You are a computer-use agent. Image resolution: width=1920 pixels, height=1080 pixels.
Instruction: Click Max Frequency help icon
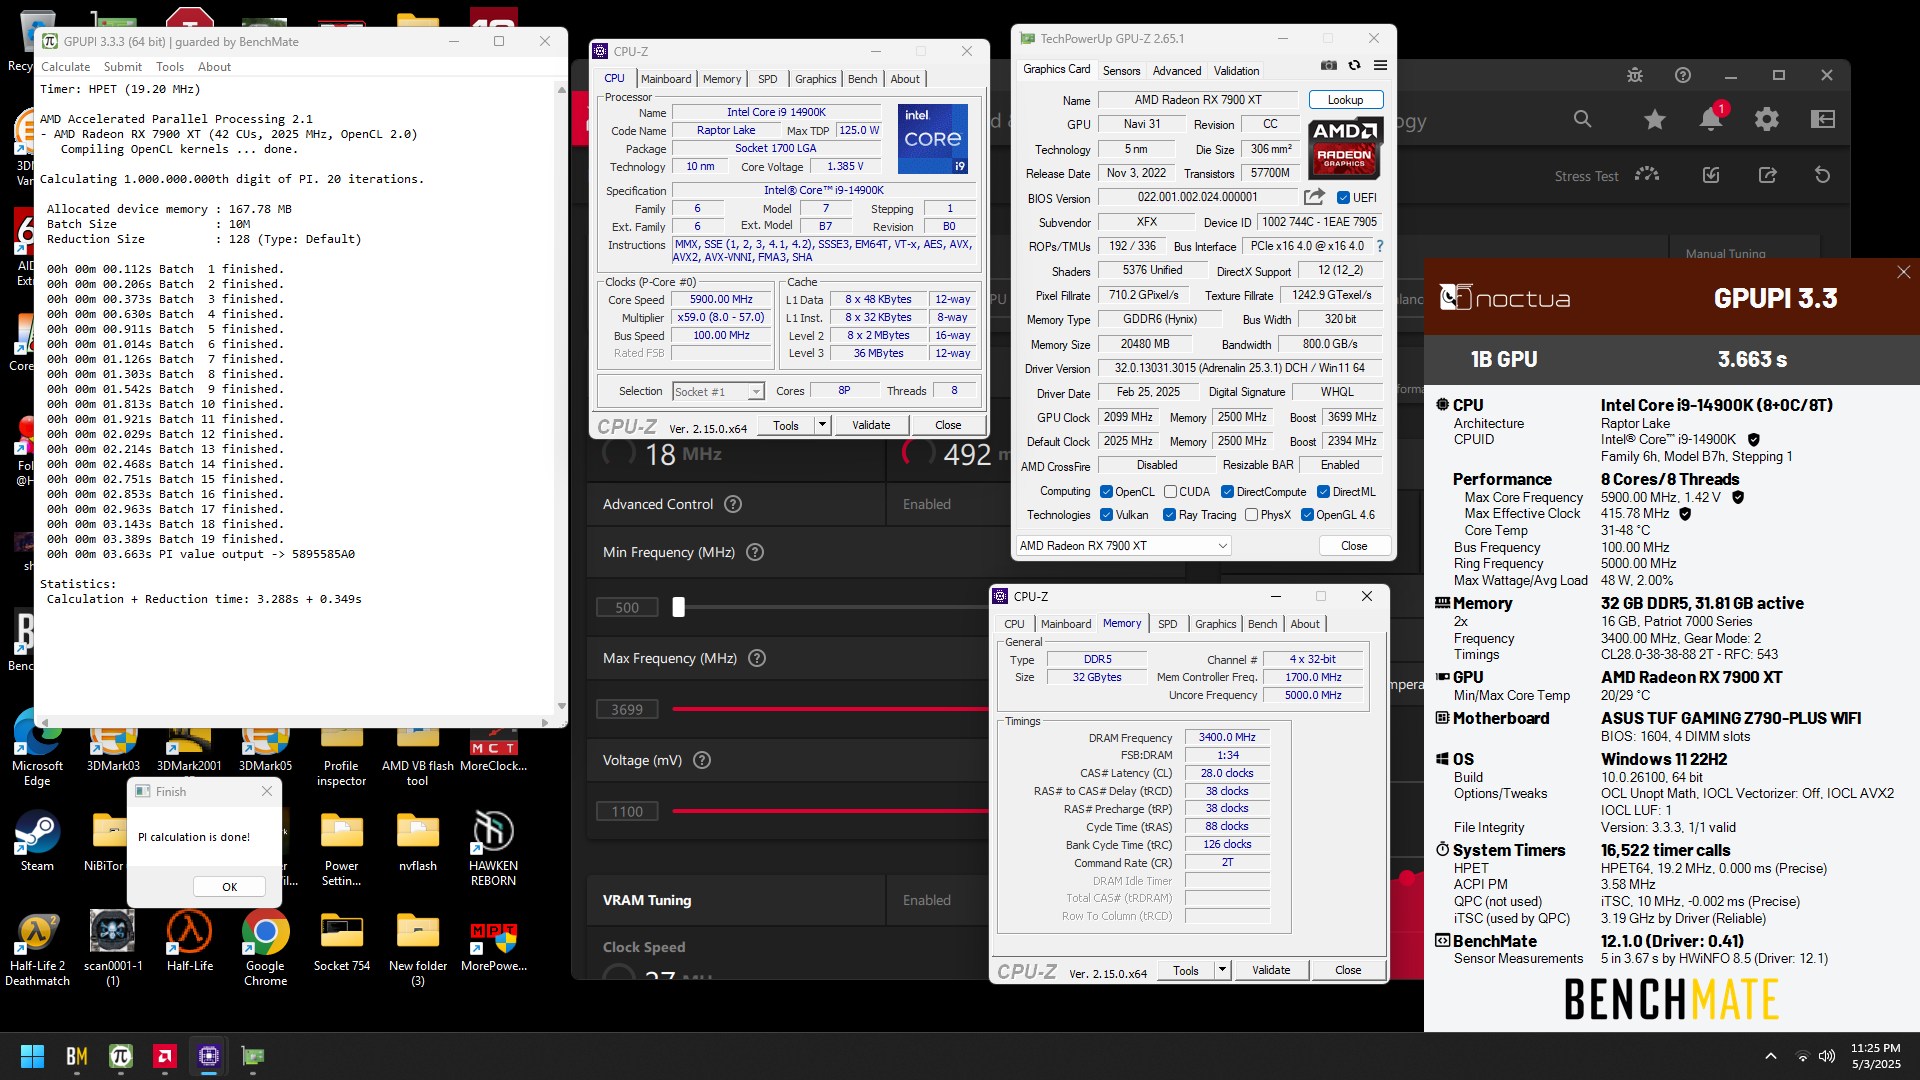[757, 658]
